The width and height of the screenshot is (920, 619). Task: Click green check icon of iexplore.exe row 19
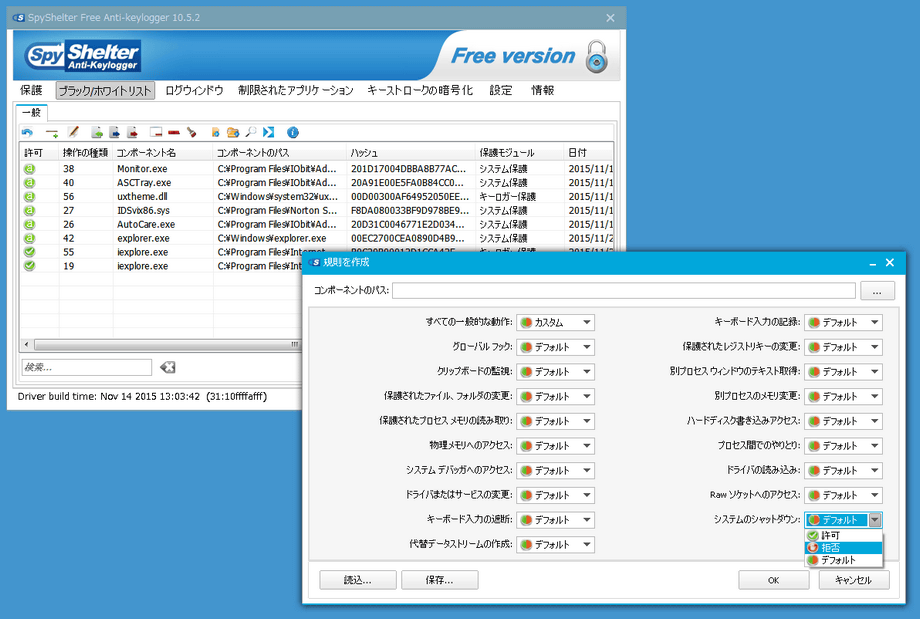29,266
